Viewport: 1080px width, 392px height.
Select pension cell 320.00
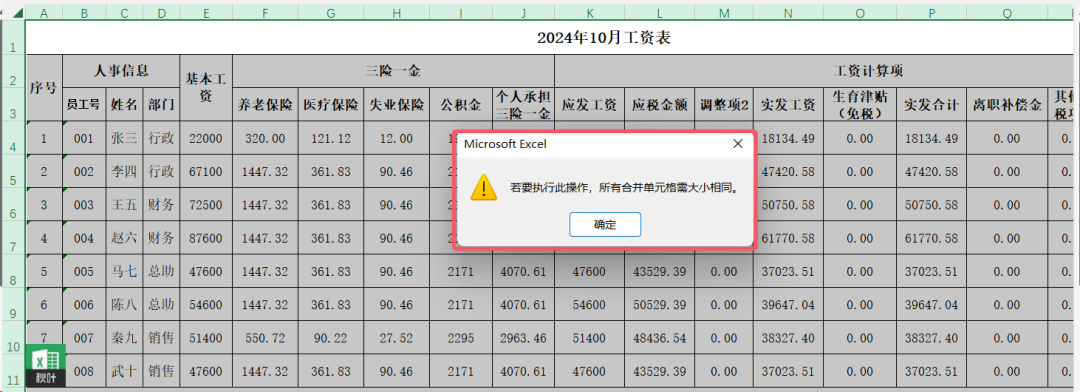pyautogui.click(x=265, y=138)
